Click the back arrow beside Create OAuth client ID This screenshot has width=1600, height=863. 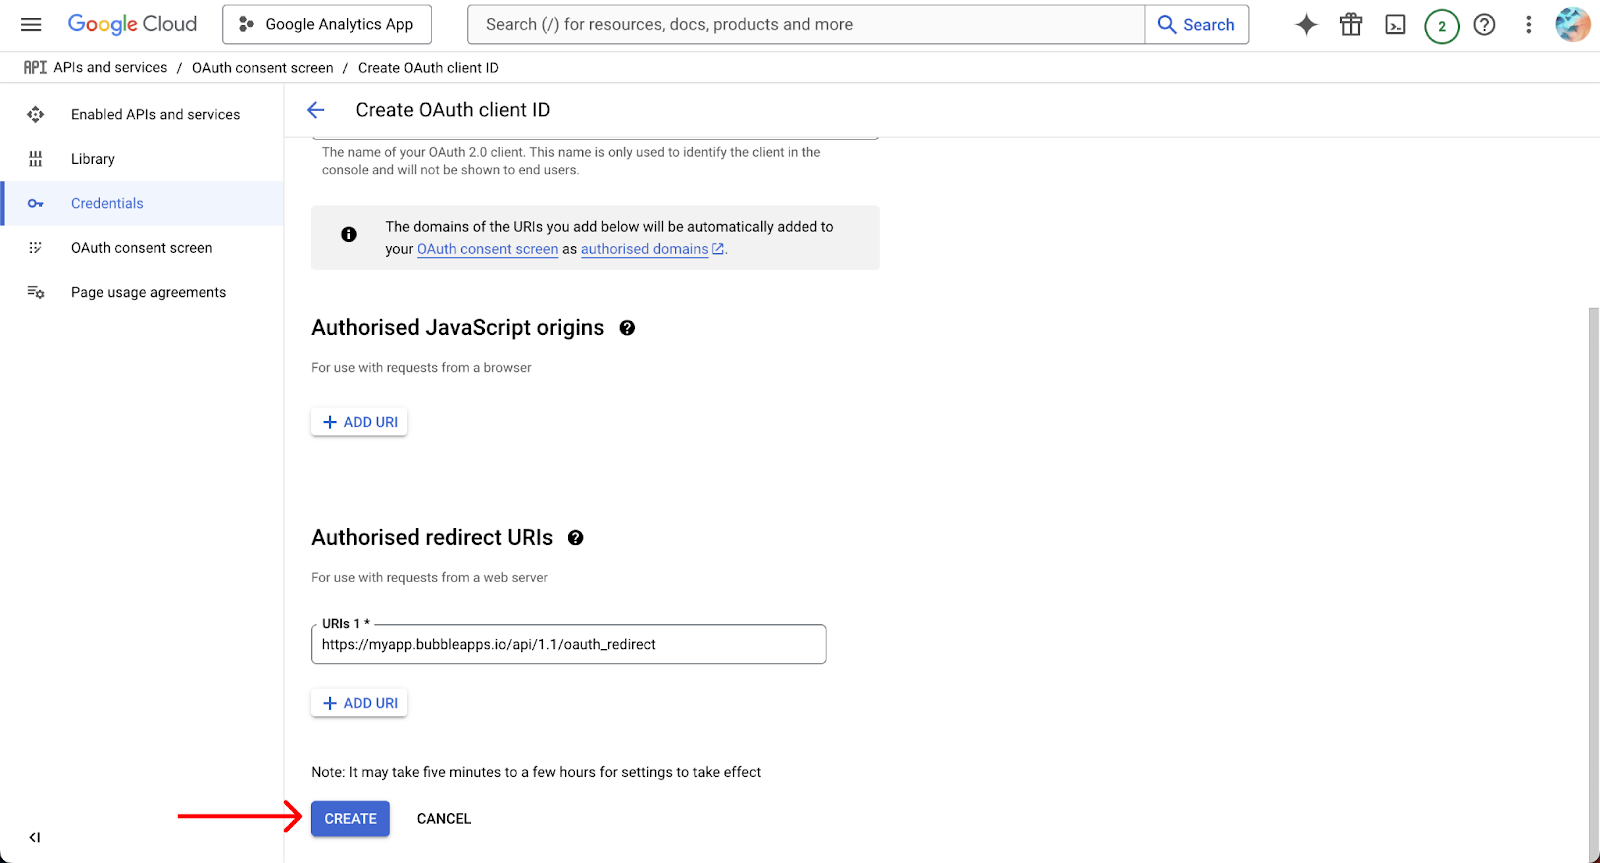coord(316,110)
